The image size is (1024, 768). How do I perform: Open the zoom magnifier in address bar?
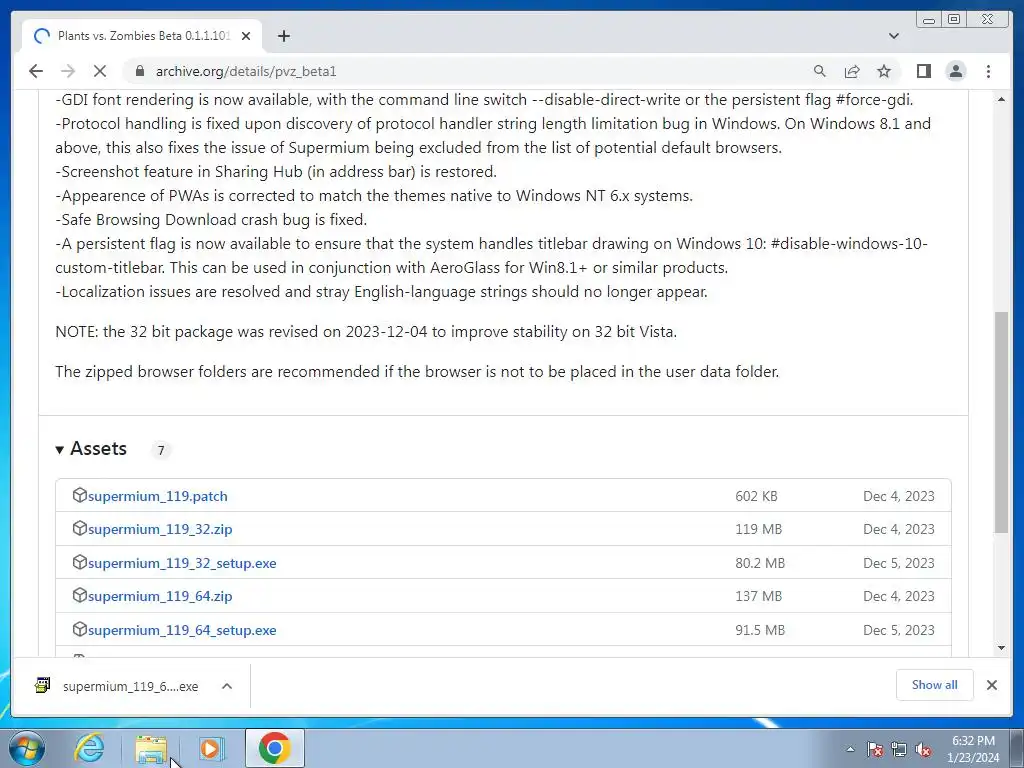(819, 71)
